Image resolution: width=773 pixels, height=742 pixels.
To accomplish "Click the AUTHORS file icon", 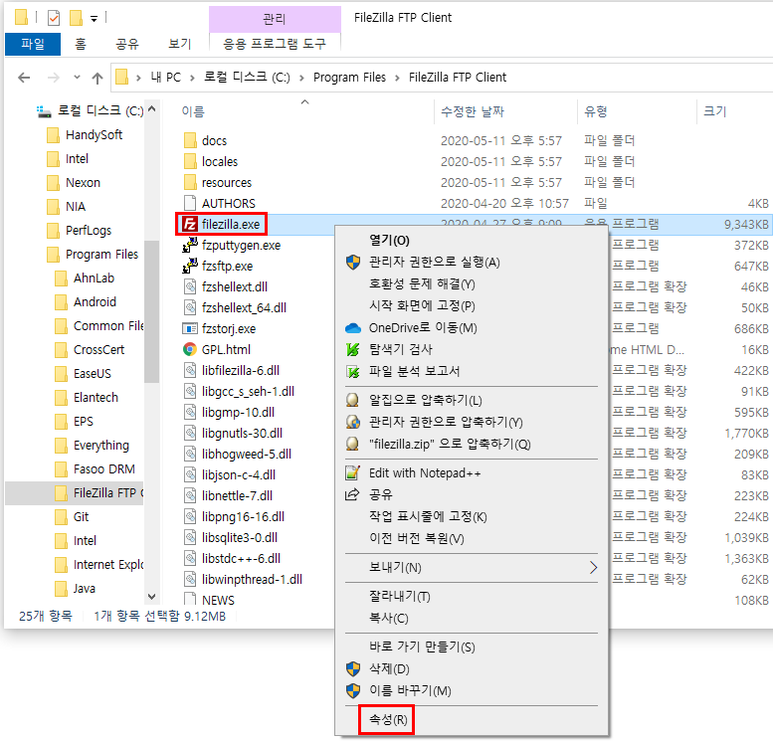I will tap(190, 204).
